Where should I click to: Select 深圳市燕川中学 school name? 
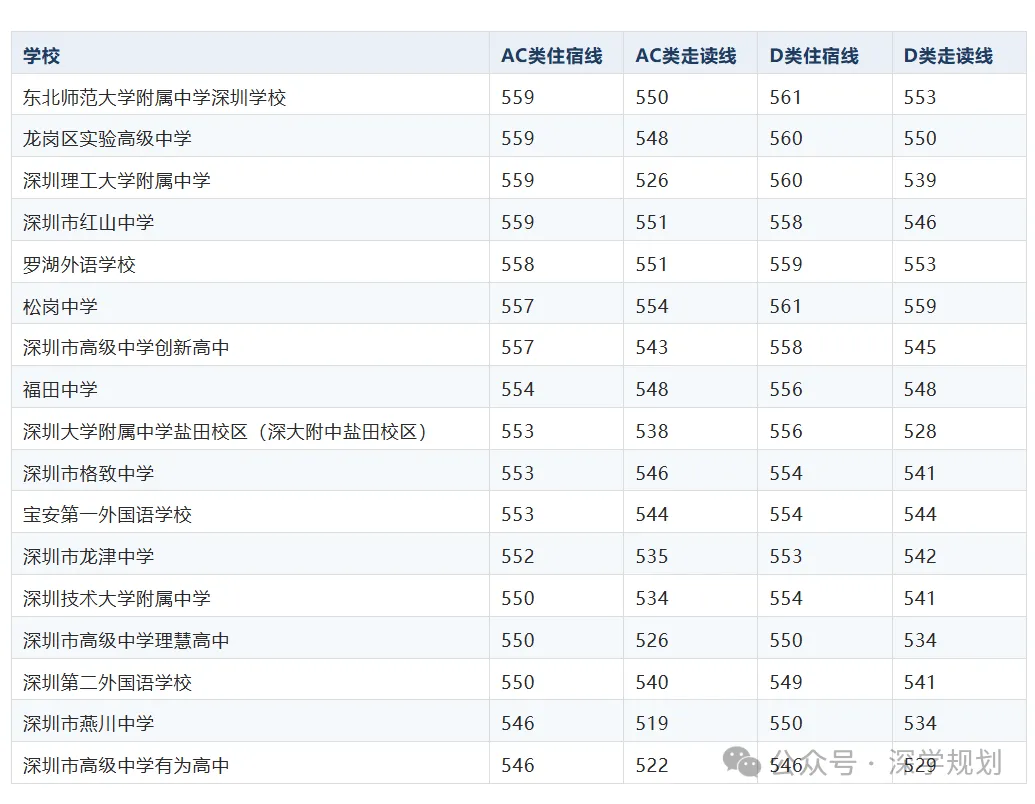click(88, 723)
